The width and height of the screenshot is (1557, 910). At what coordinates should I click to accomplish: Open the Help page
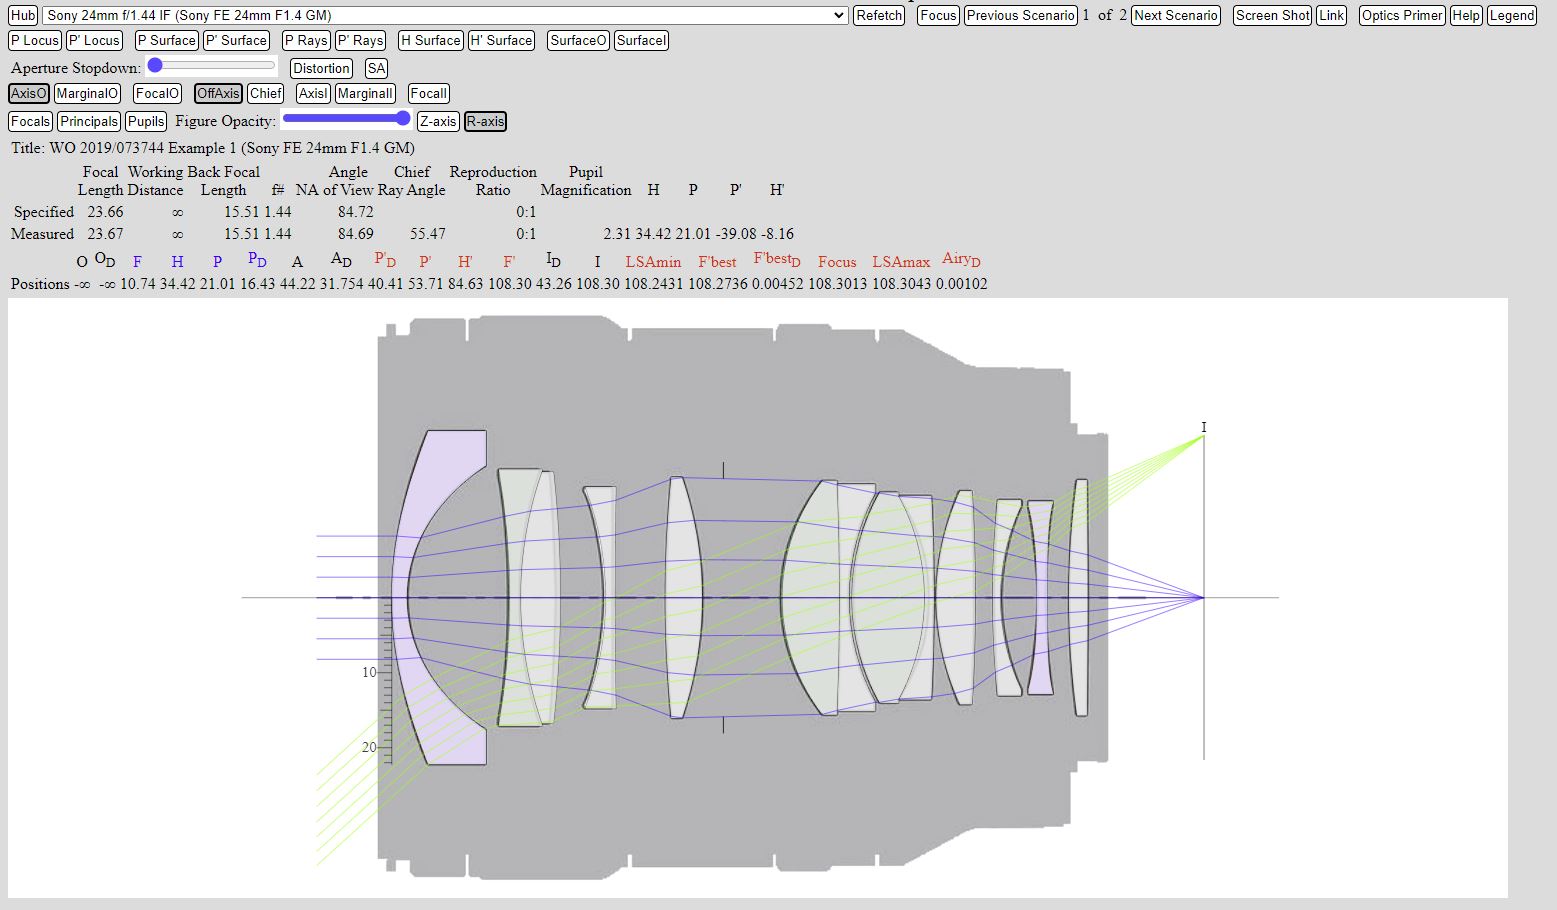1466,15
